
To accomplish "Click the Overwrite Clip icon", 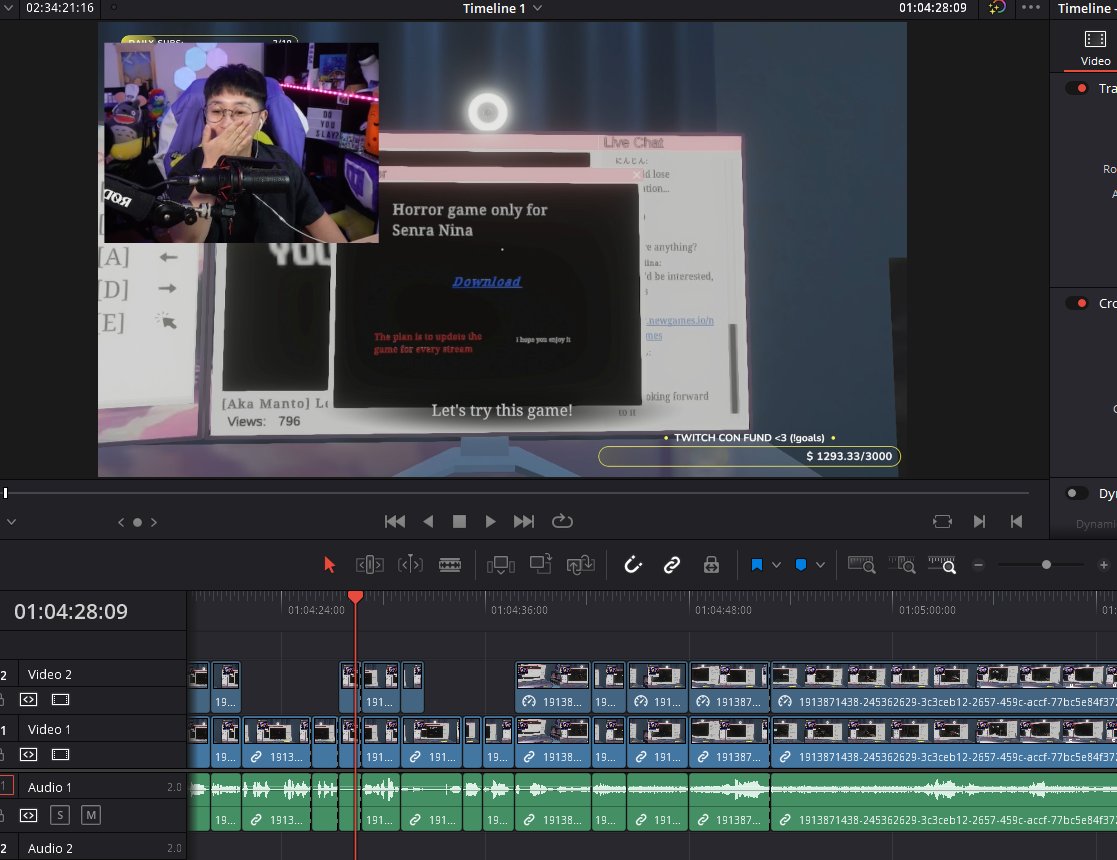I will click(541, 564).
